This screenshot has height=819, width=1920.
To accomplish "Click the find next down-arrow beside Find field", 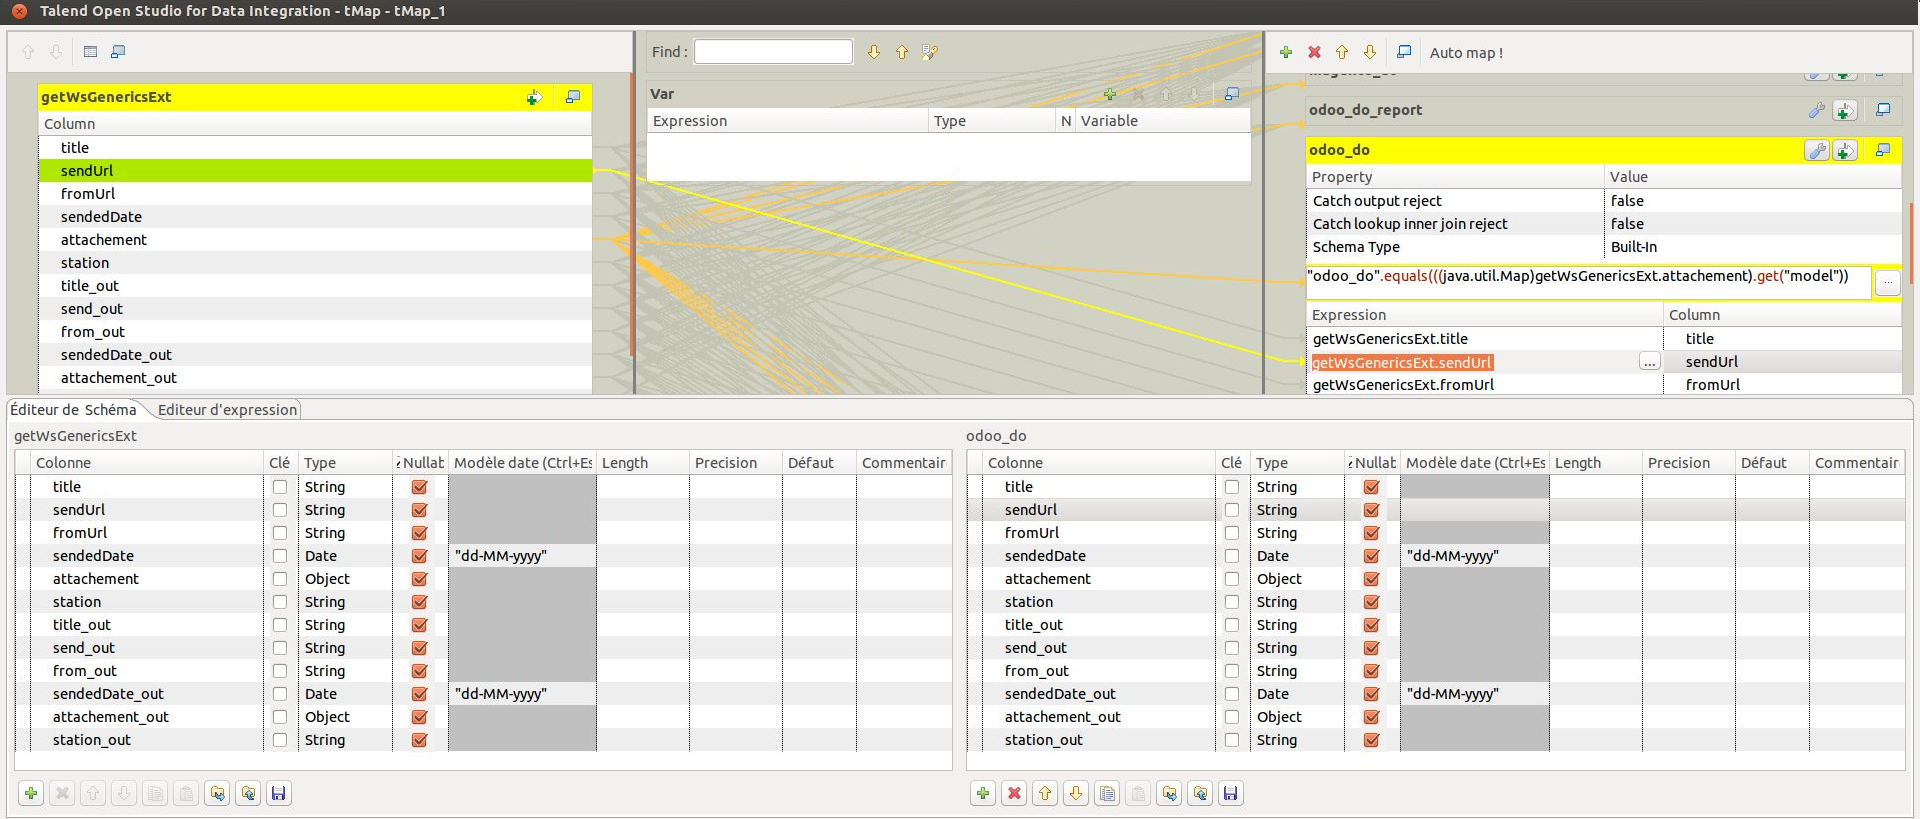I will tap(874, 52).
